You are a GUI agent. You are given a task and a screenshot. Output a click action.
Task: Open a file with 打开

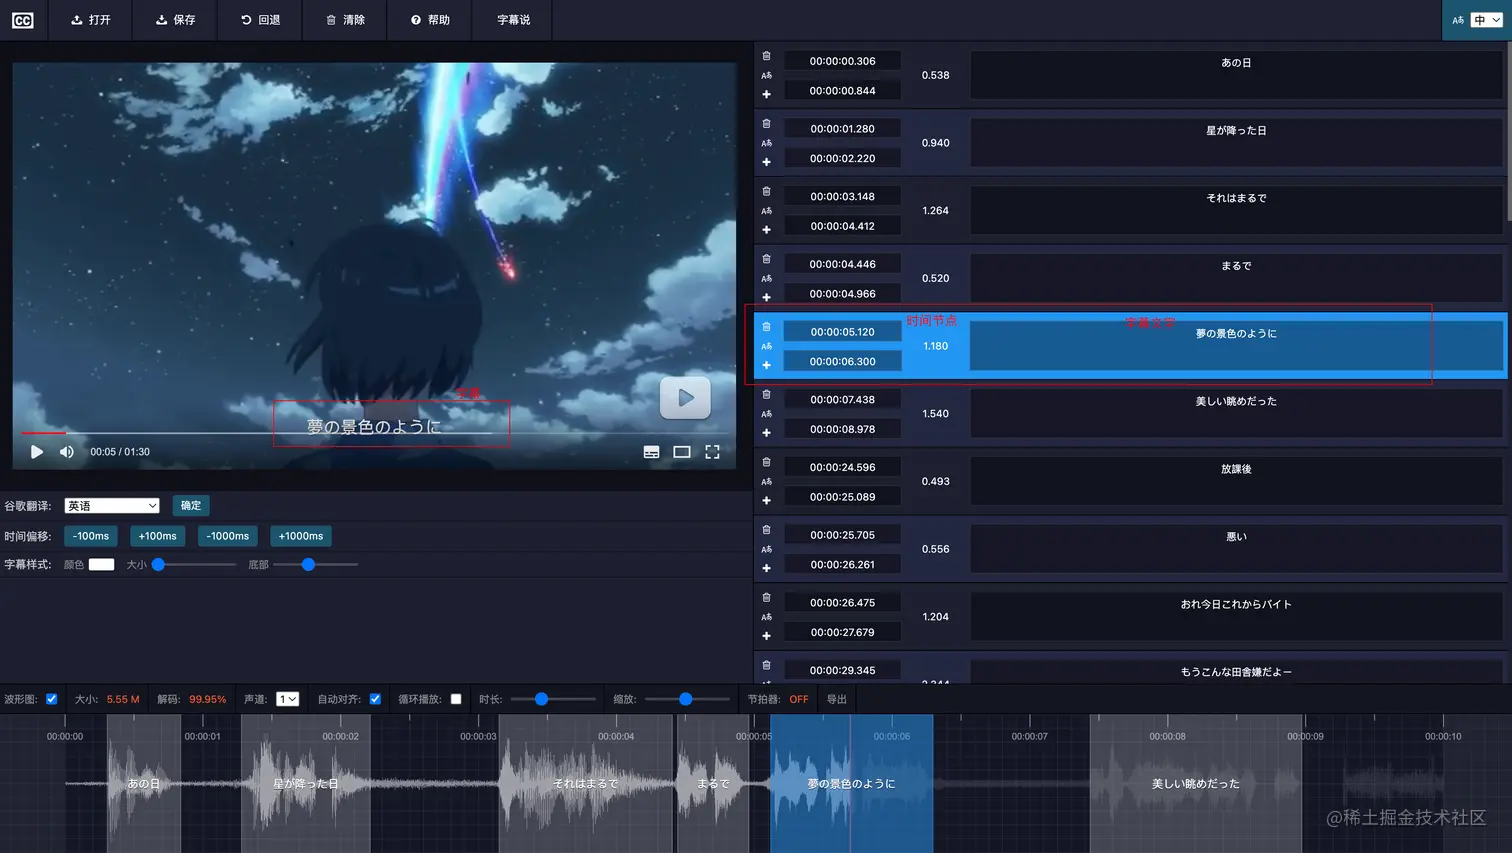90,20
